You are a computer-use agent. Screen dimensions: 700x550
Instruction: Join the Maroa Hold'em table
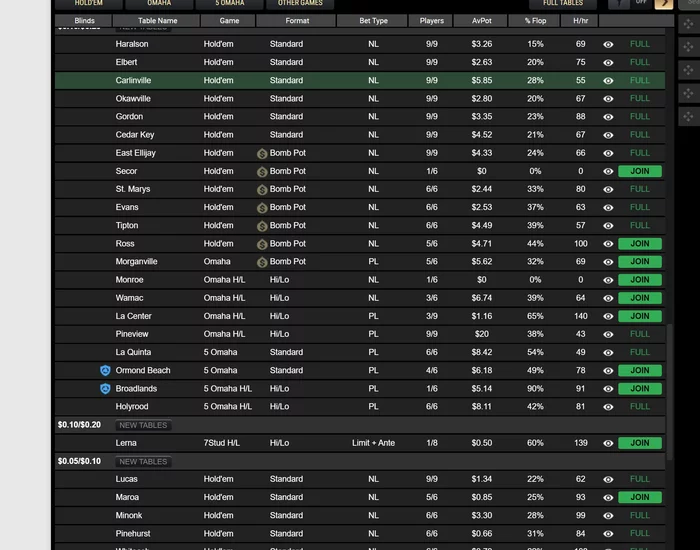point(640,497)
